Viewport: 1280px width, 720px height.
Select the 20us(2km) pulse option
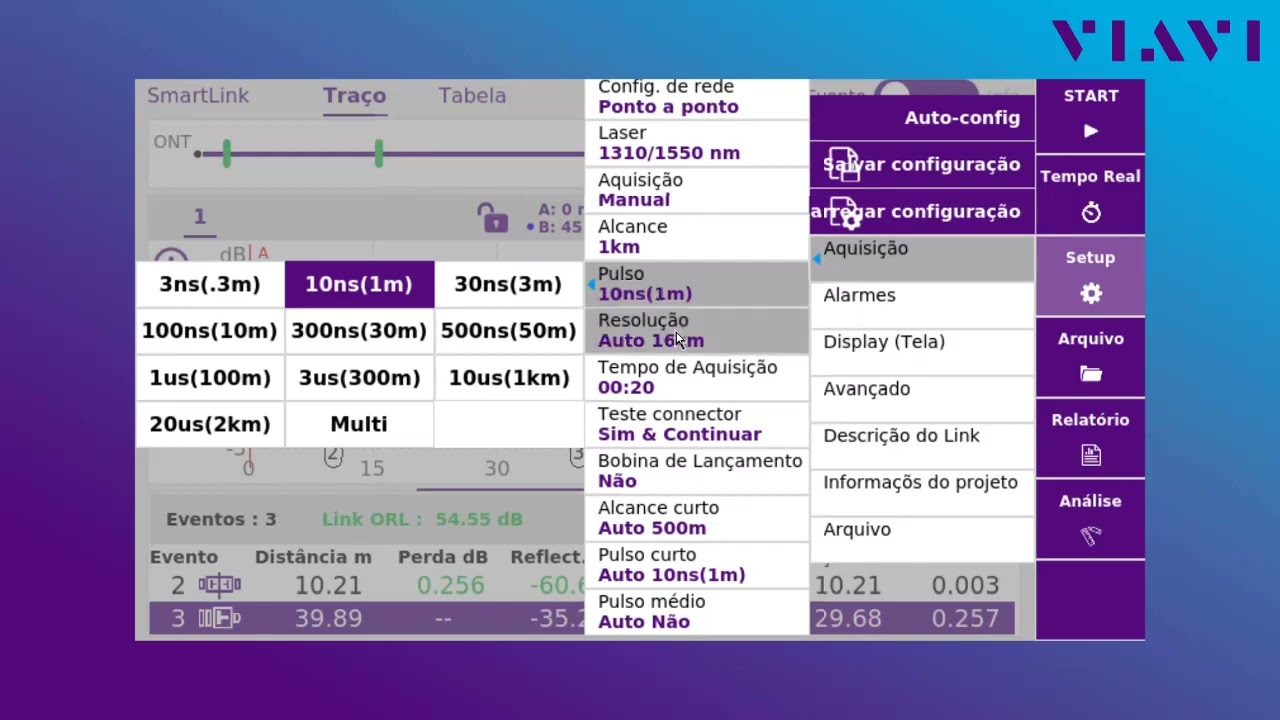(x=210, y=425)
